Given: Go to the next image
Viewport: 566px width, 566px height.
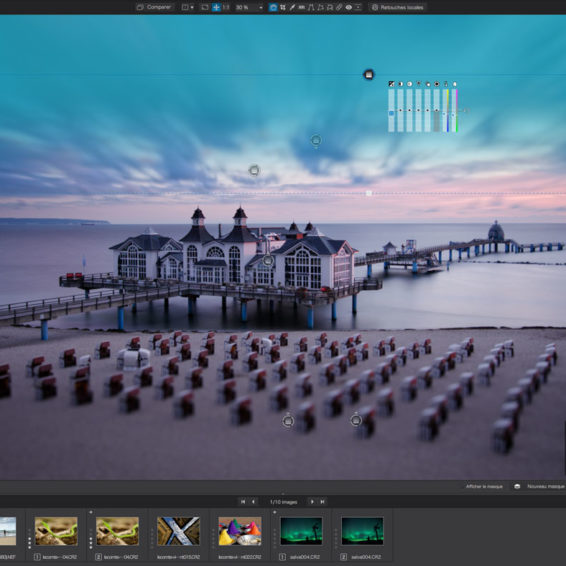Looking at the screenshot, I should coord(312,501).
